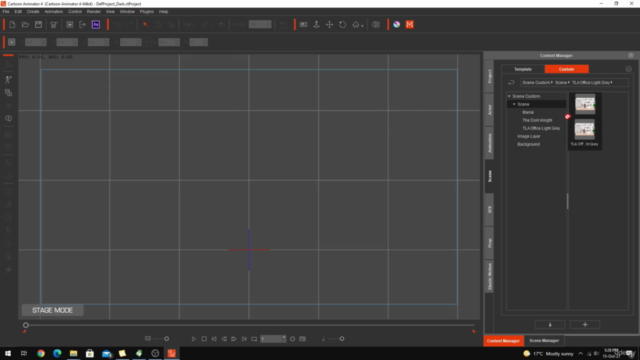The width and height of the screenshot is (640, 360).
Task: Select the Image Layer tree item
Action: (x=529, y=136)
